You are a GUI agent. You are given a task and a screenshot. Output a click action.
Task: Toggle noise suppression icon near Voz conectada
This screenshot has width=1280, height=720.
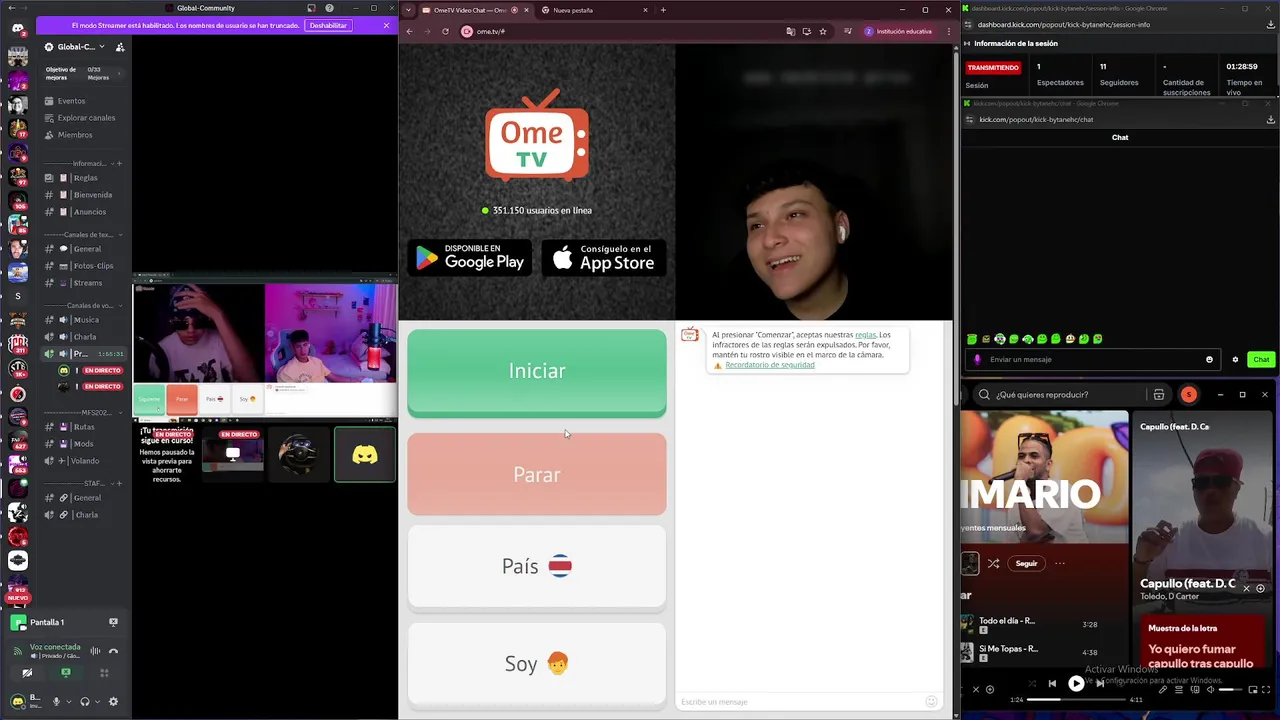click(x=95, y=651)
